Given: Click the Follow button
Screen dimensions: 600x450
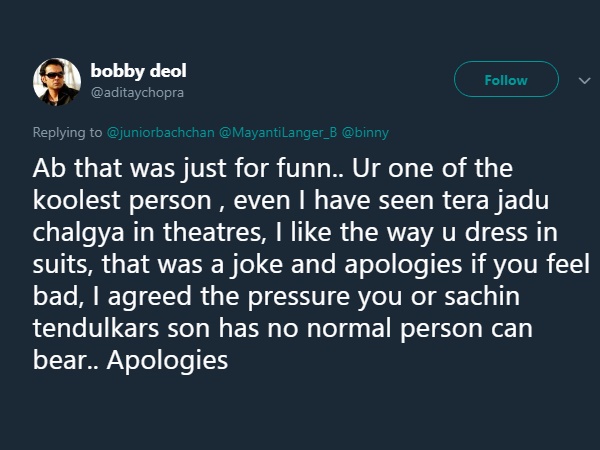Looking at the screenshot, I should (x=506, y=79).
